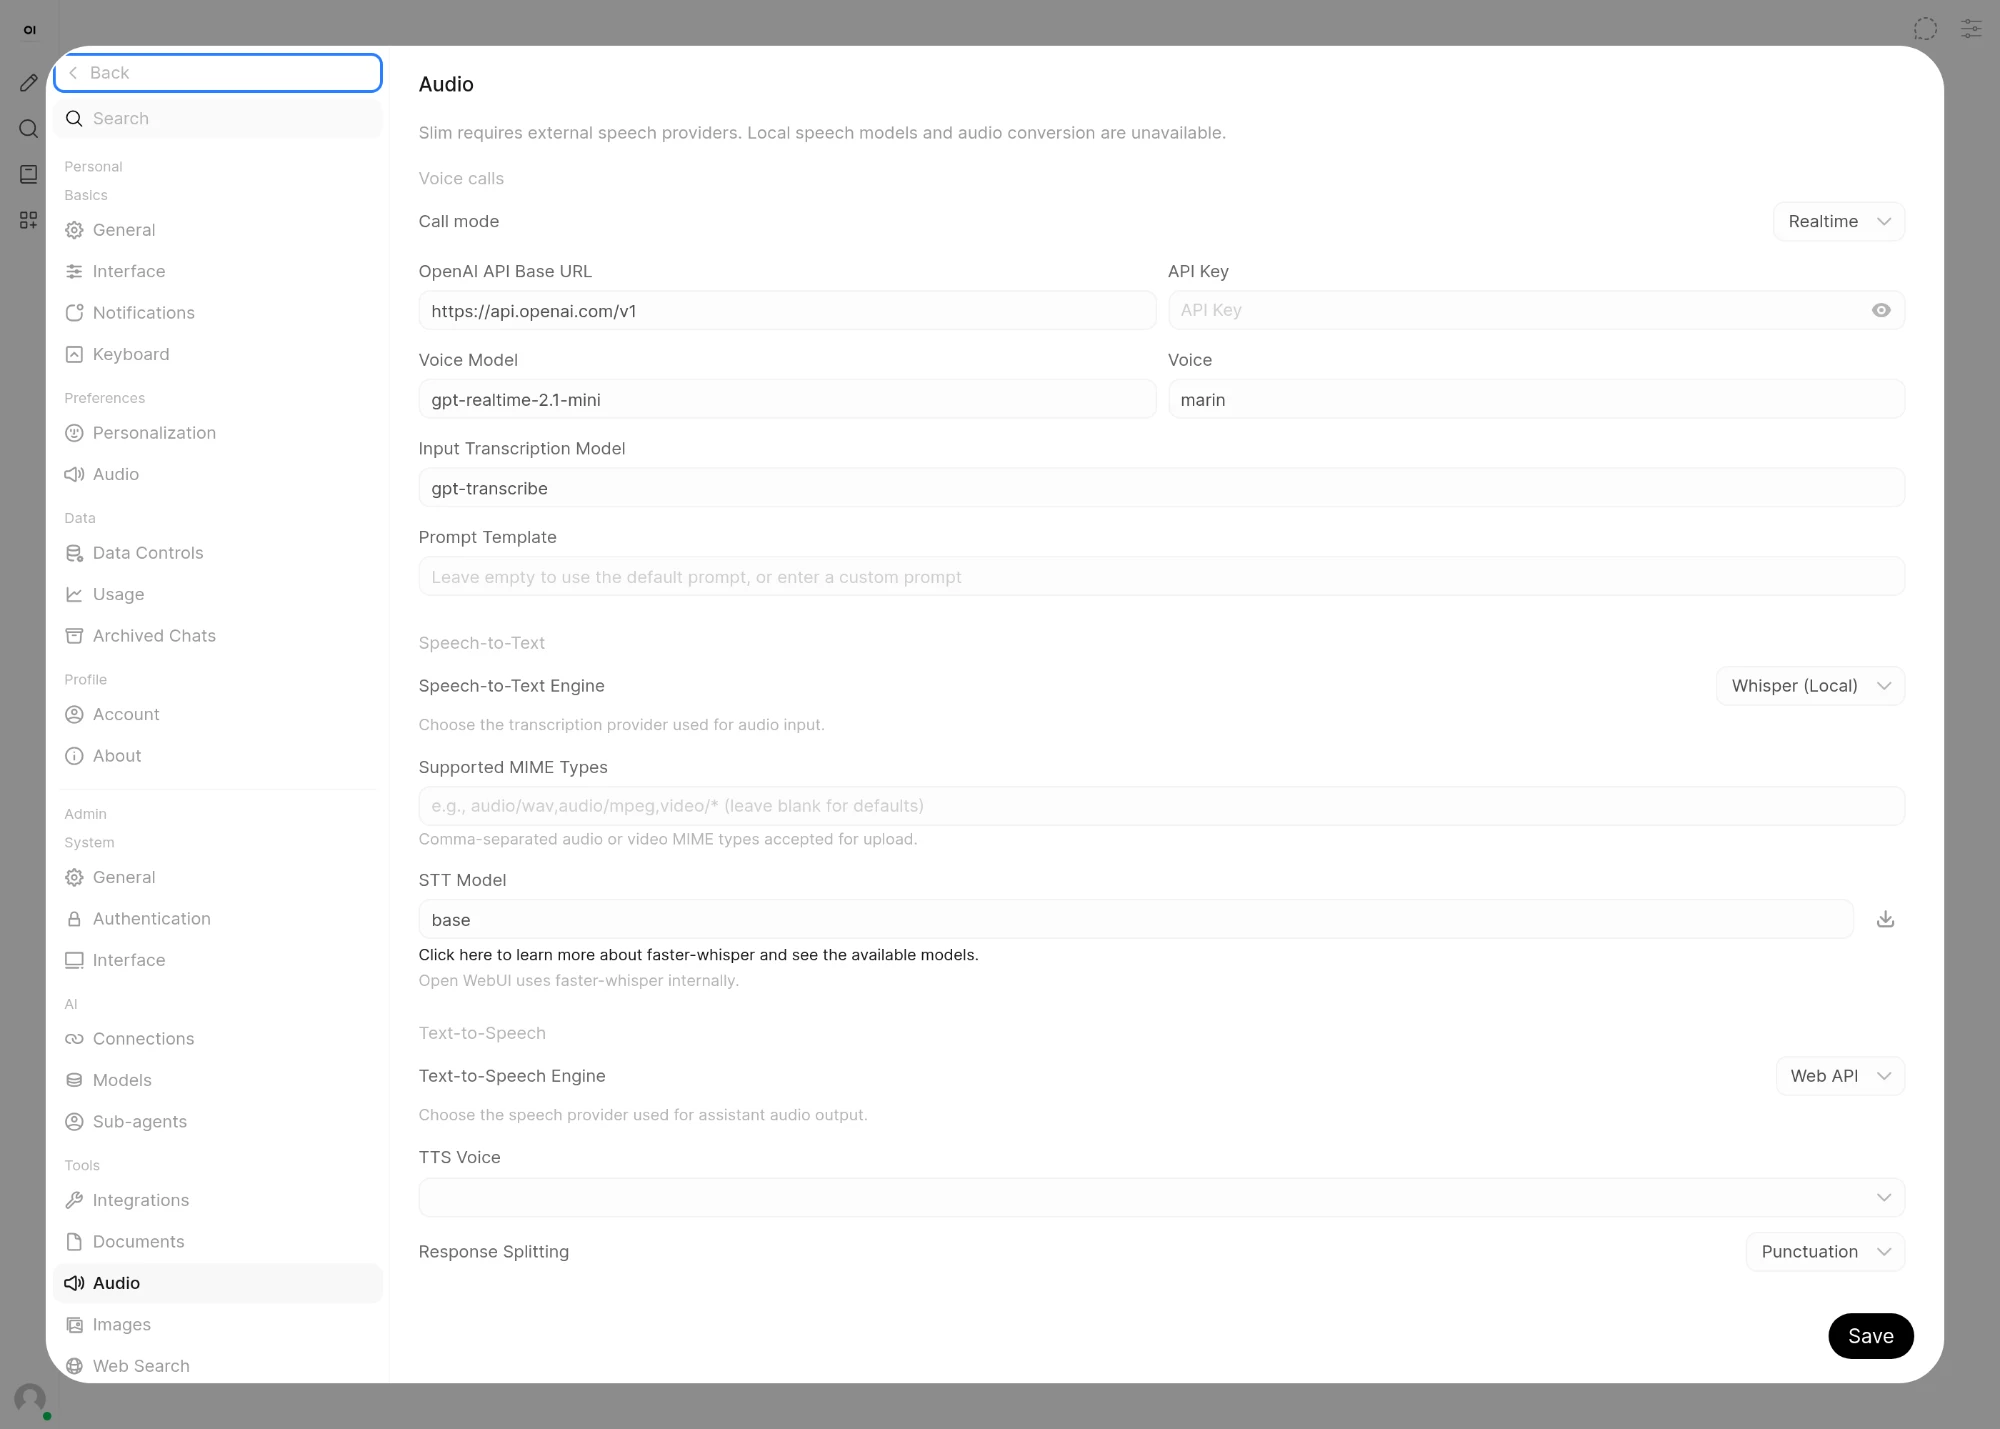Open the Response Splitting Punctuation dropdown
2000x1429 pixels.
[1825, 1252]
